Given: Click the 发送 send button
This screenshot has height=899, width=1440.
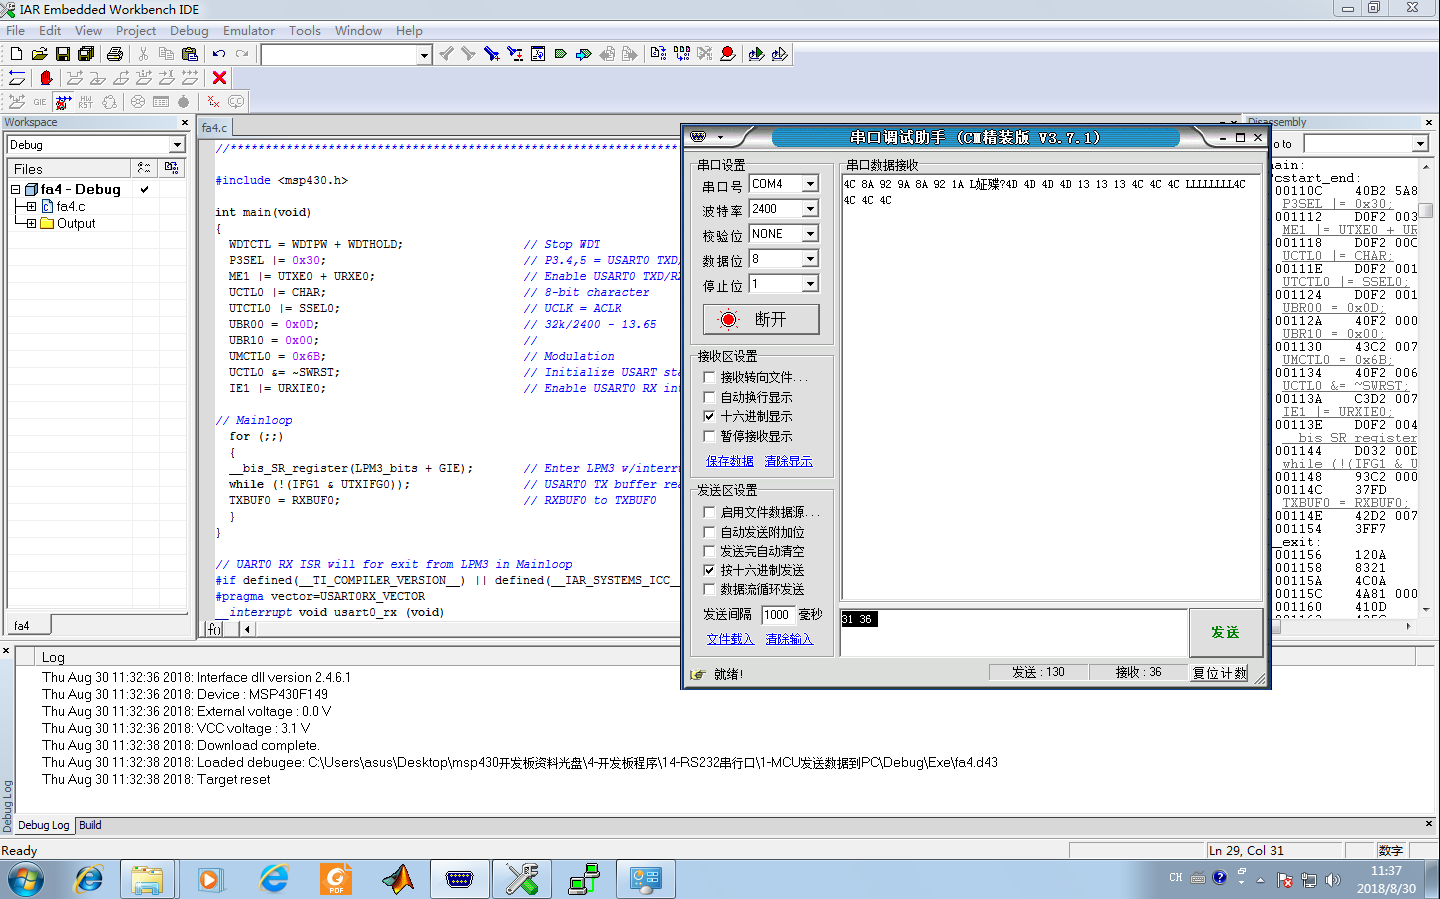Looking at the screenshot, I should [x=1225, y=632].
